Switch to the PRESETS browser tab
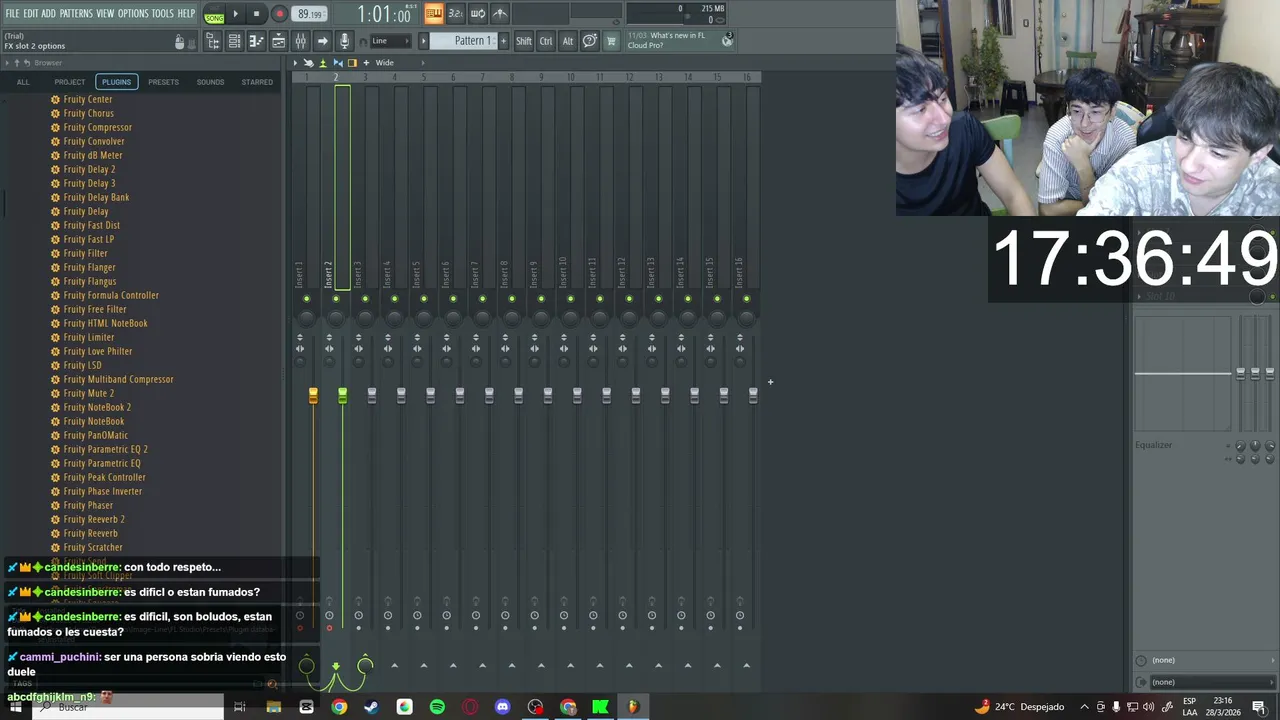The image size is (1280, 720). tap(163, 82)
